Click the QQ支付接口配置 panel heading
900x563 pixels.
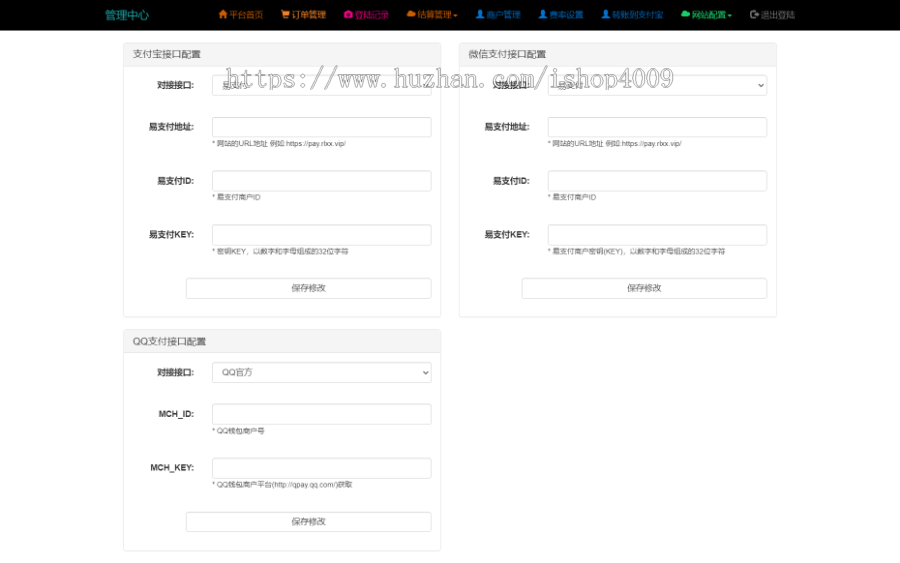(x=169, y=341)
